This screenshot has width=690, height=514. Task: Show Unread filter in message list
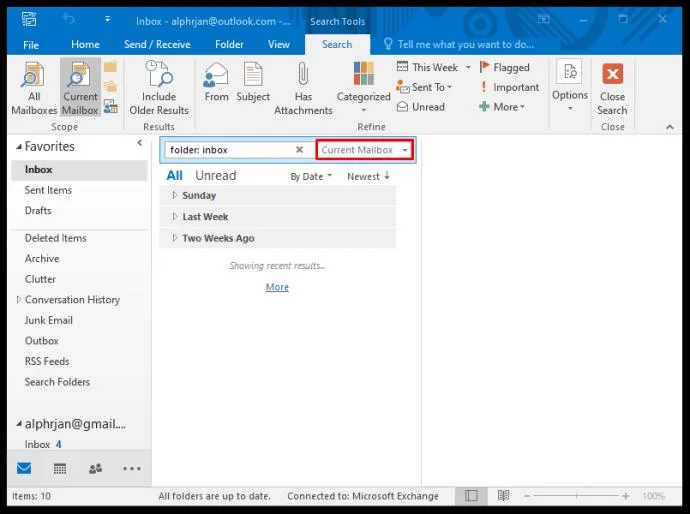(x=216, y=176)
